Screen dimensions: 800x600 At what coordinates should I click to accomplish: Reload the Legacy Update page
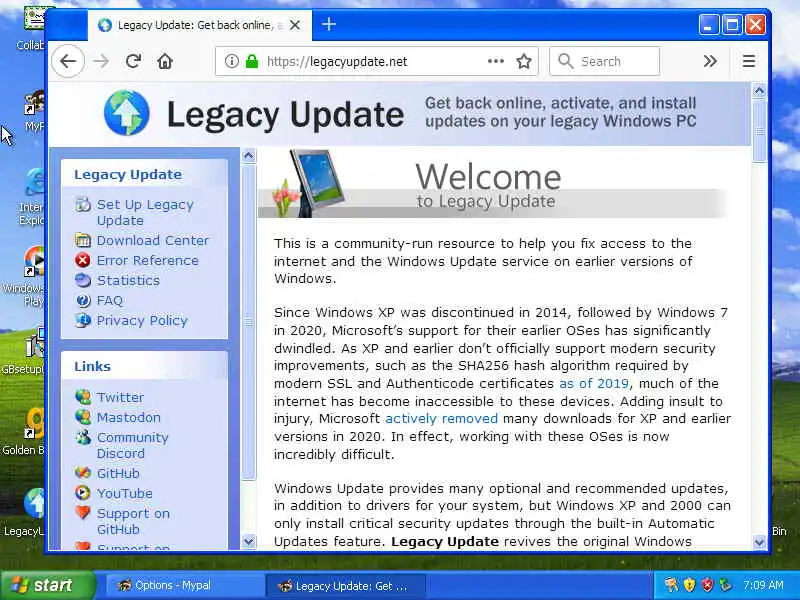coord(133,62)
